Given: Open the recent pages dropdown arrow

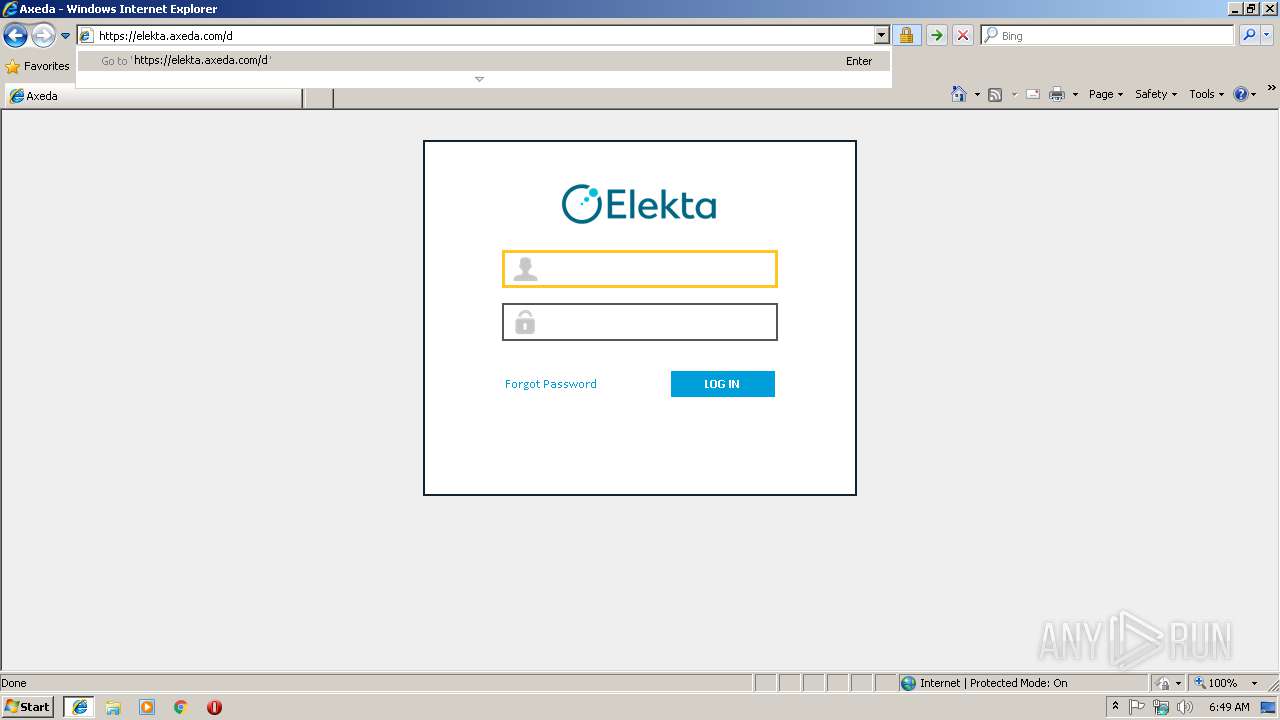Looking at the screenshot, I should (x=66, y=36).
